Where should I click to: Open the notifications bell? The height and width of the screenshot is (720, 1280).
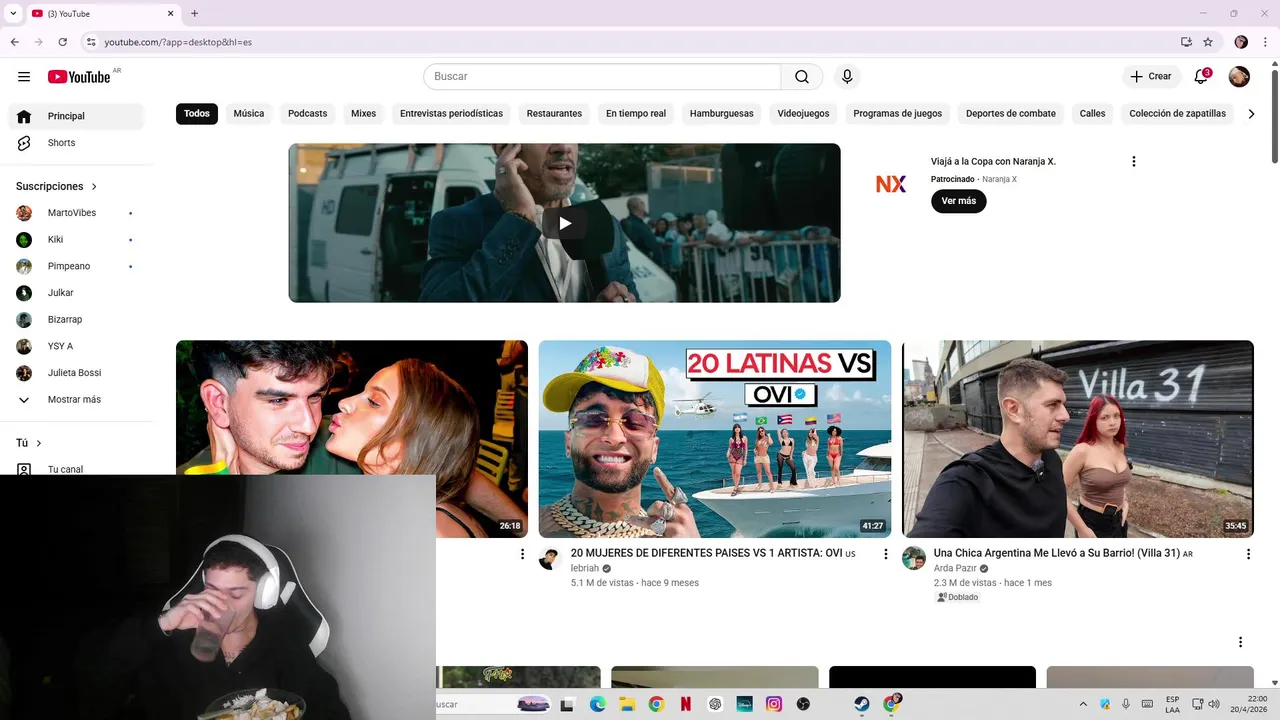coord(1201,77)
